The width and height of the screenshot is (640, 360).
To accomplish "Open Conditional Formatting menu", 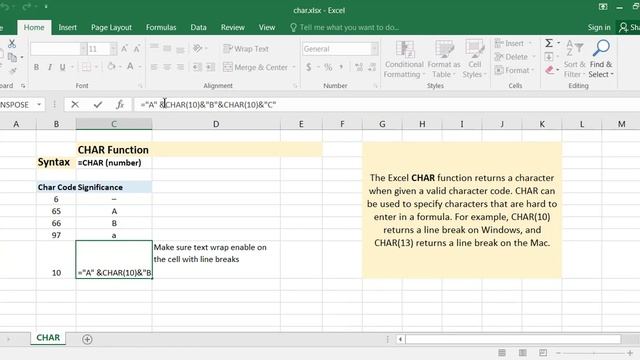I will 404,59.
